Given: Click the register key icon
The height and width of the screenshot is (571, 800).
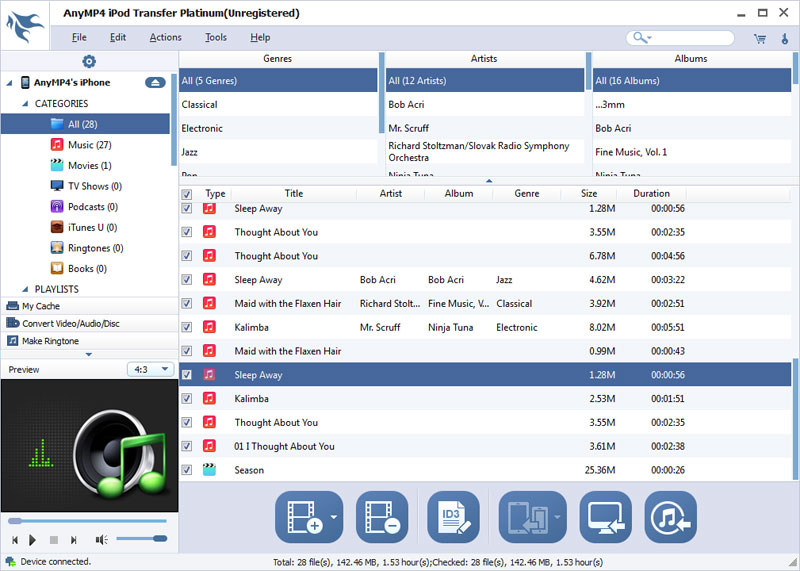Looking at the screenshot, I should [785, 38].
